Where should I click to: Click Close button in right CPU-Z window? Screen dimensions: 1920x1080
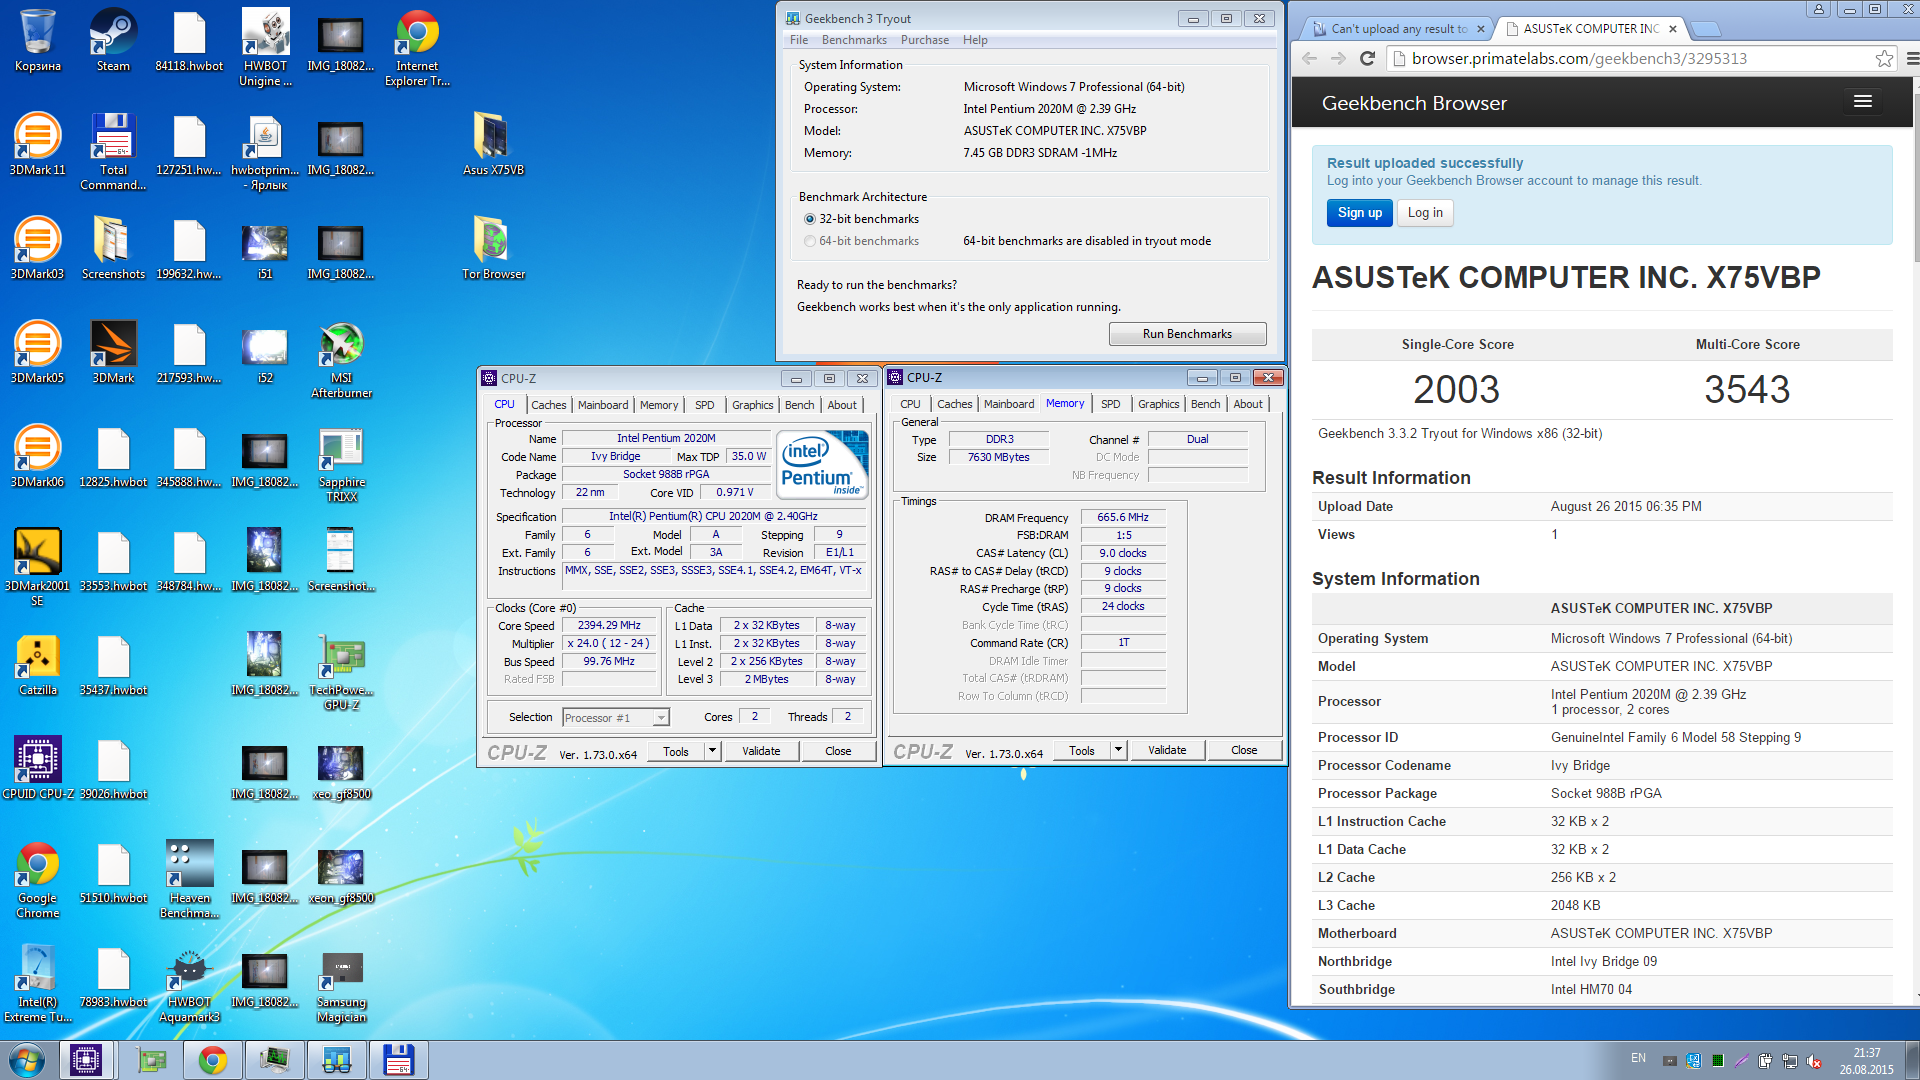coord(1244,750)
